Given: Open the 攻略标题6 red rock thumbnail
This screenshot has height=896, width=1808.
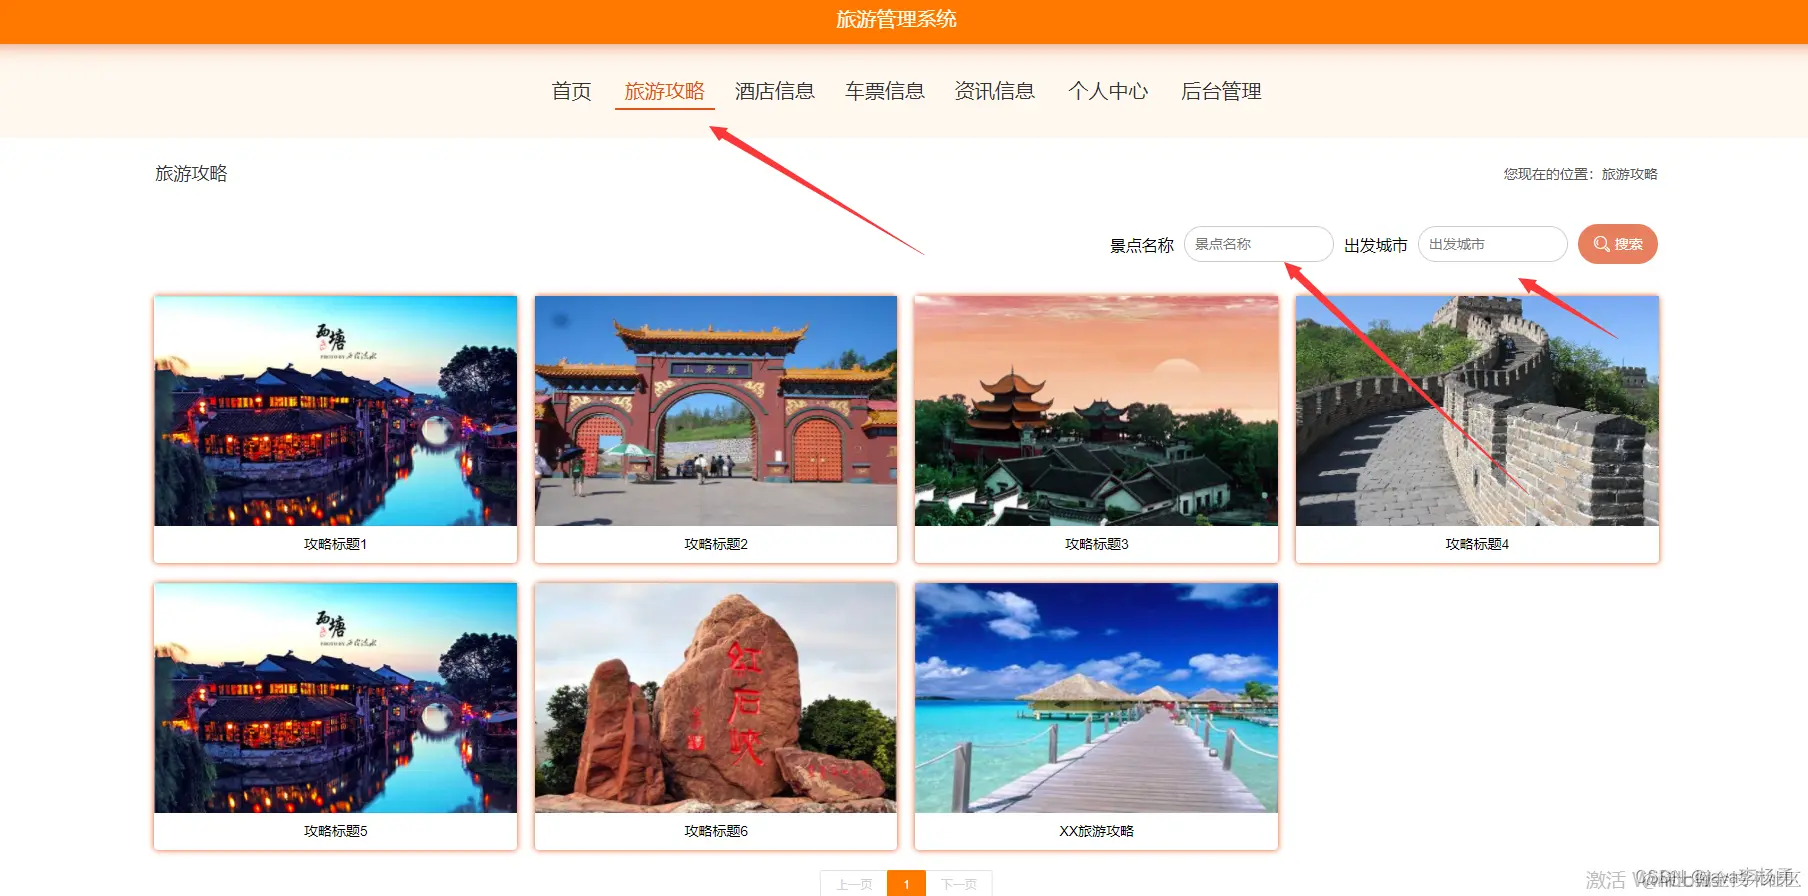Looking at the screenshot, I should (x=716, y=698).
